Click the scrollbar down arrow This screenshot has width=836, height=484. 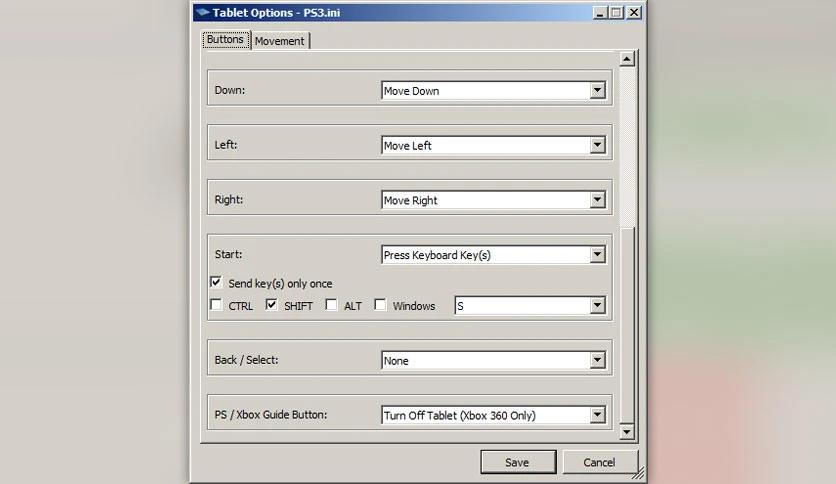[x=627, y=432]
